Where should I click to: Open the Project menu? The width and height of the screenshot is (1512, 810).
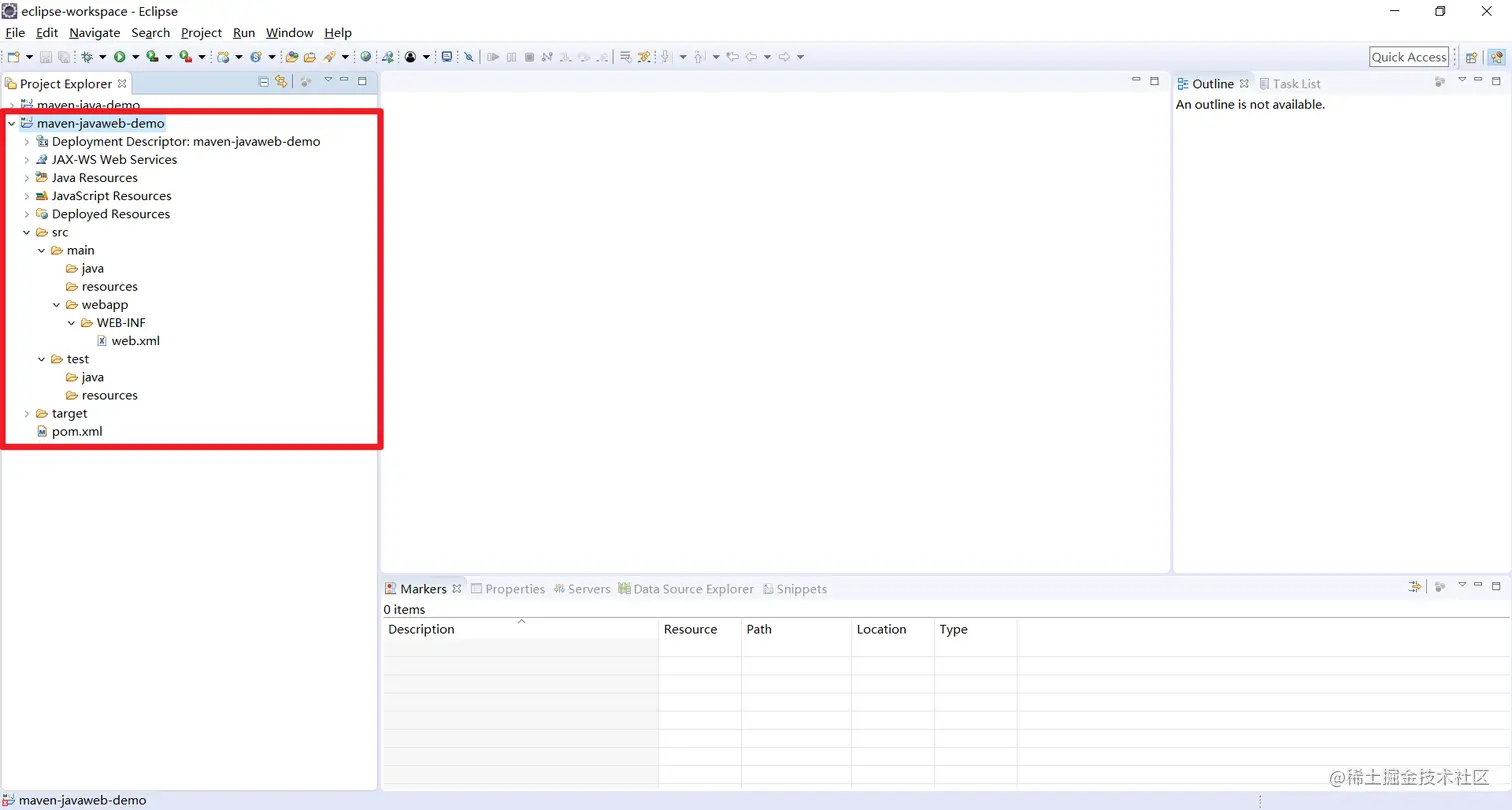click(x=201, y=33)
